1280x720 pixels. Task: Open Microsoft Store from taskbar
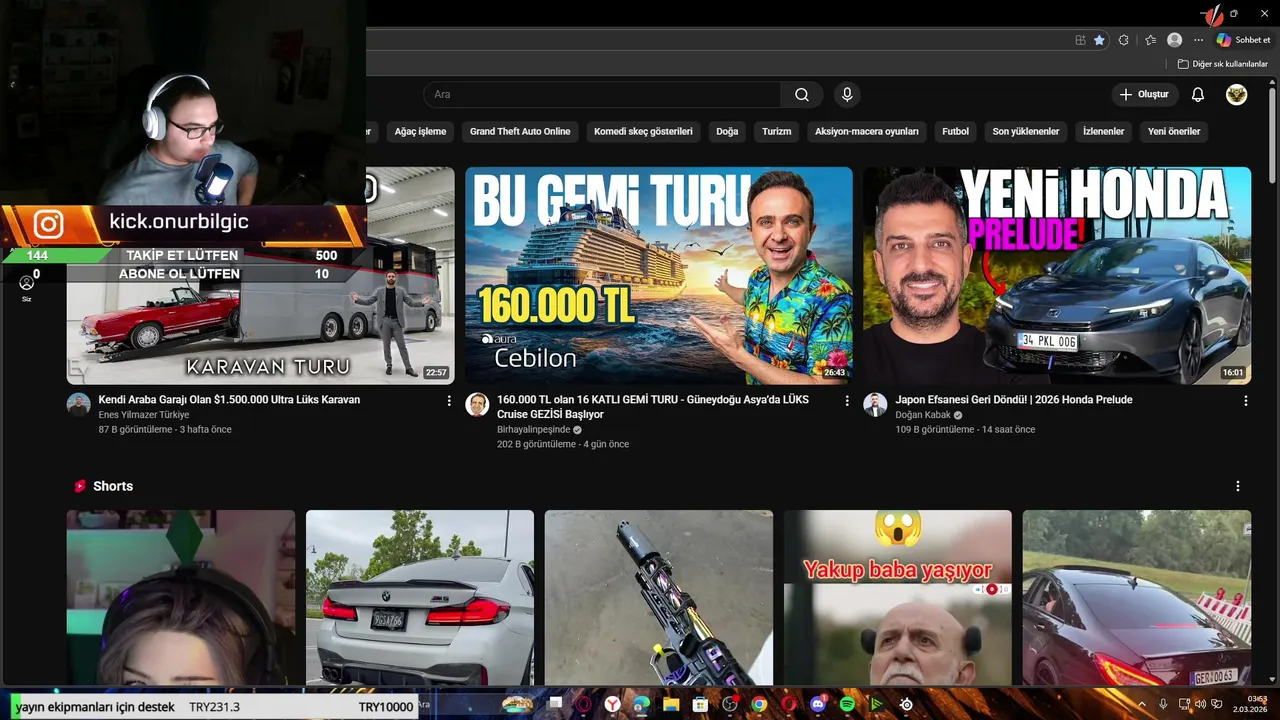[700, 704]
